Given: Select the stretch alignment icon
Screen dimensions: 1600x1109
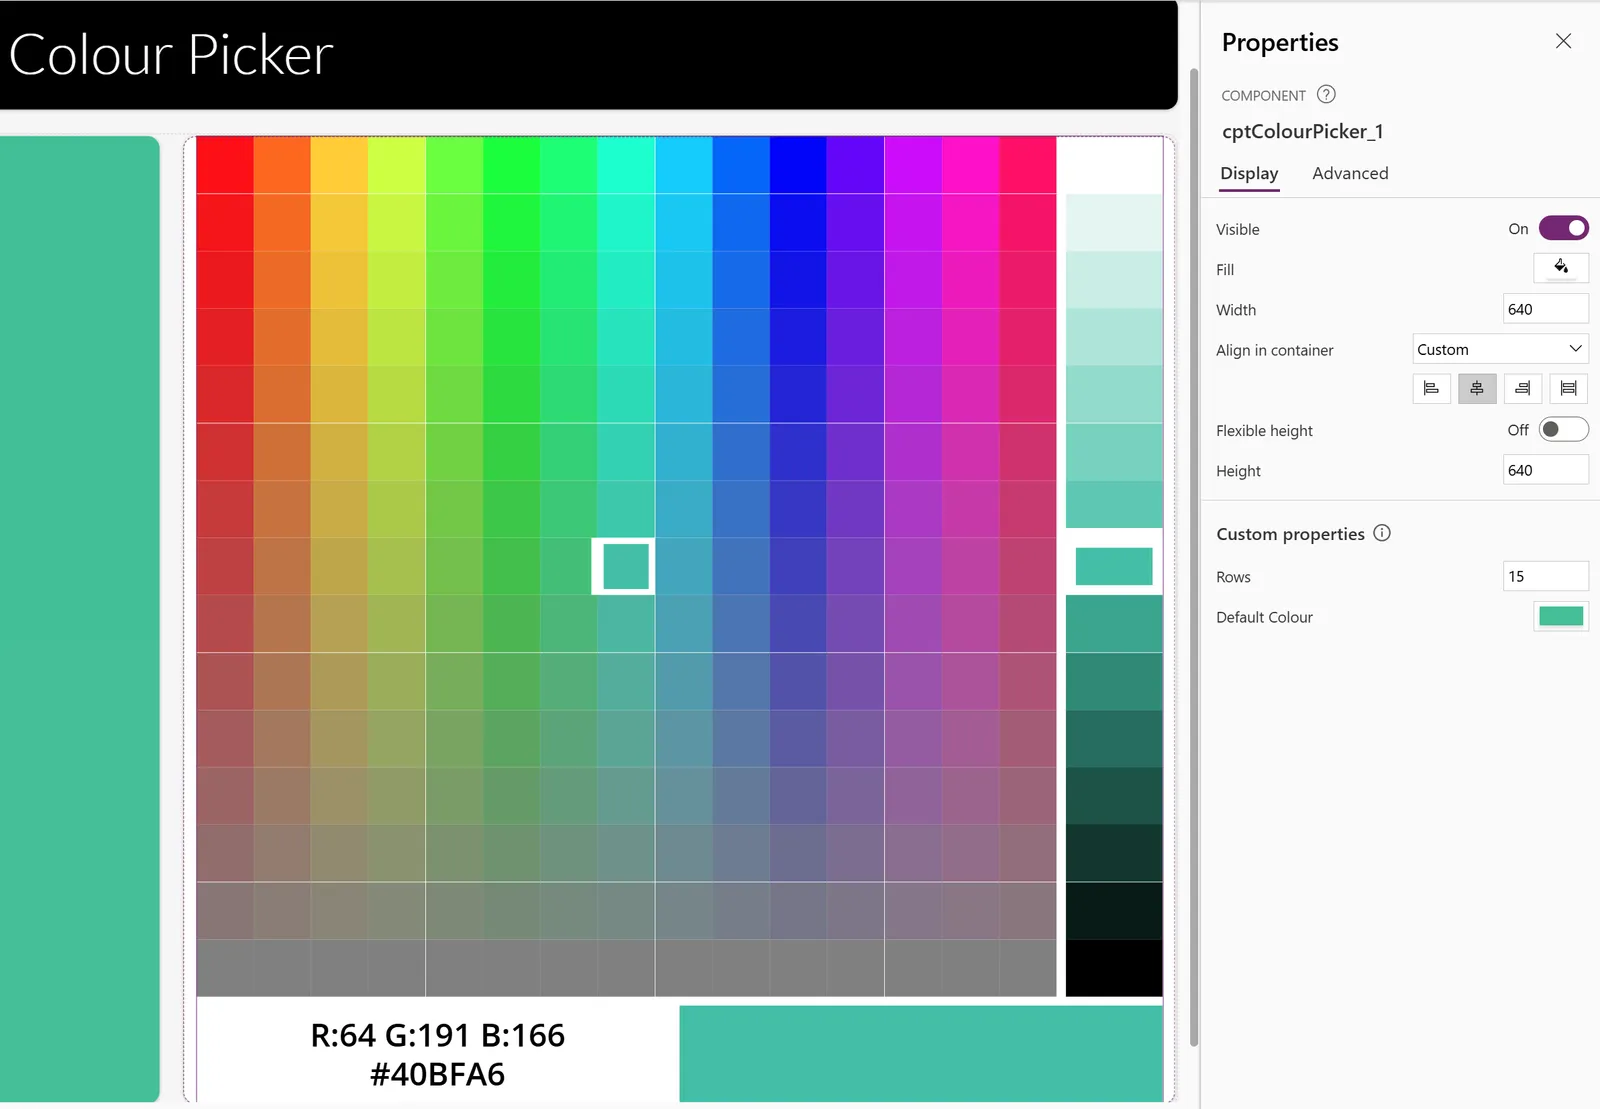Looking at the screenshot, I should pos(1569,388).
